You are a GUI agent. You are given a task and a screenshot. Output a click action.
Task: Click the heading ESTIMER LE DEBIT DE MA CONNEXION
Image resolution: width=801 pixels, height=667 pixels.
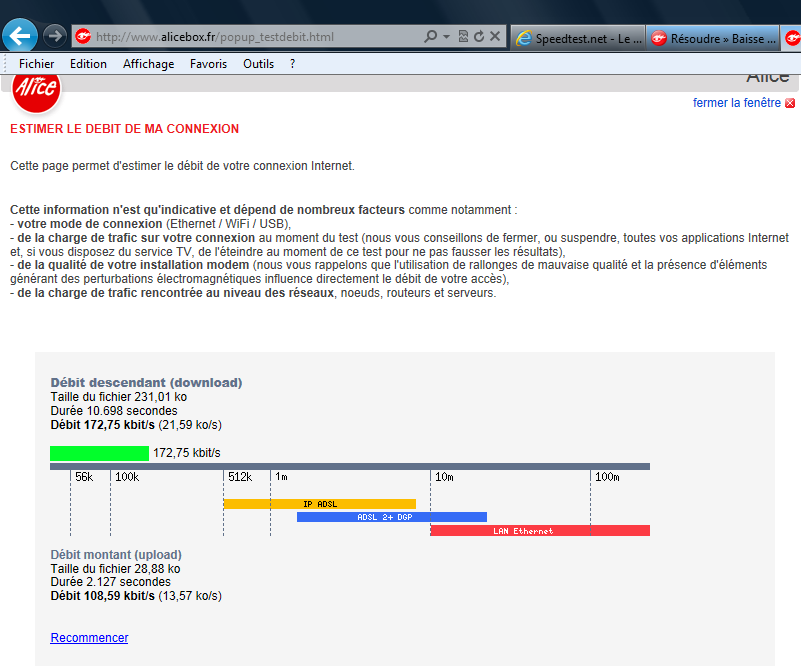[125, 129]
